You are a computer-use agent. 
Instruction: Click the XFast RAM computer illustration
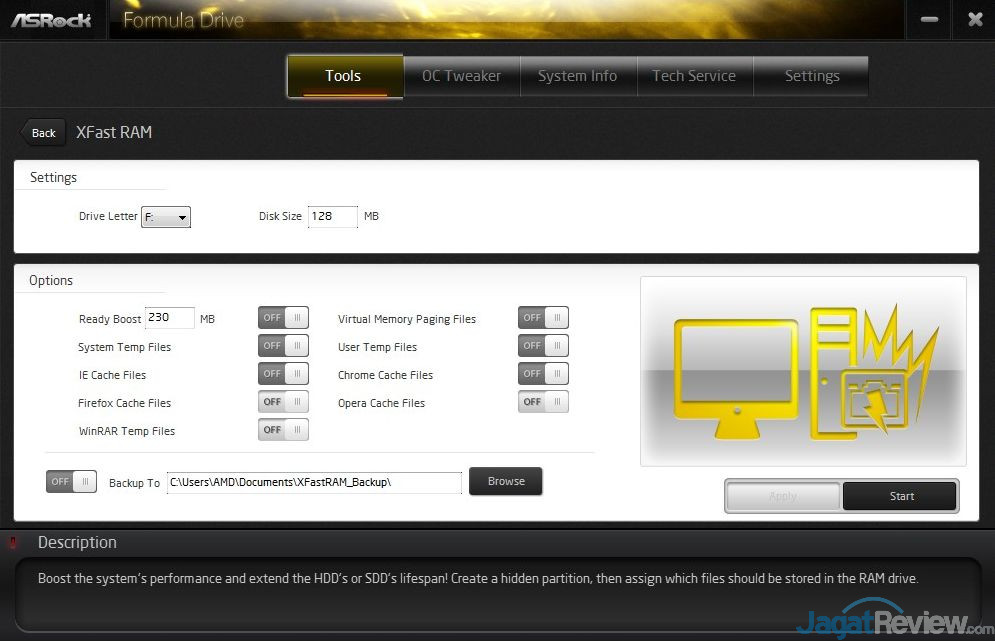tap(803, 371)
